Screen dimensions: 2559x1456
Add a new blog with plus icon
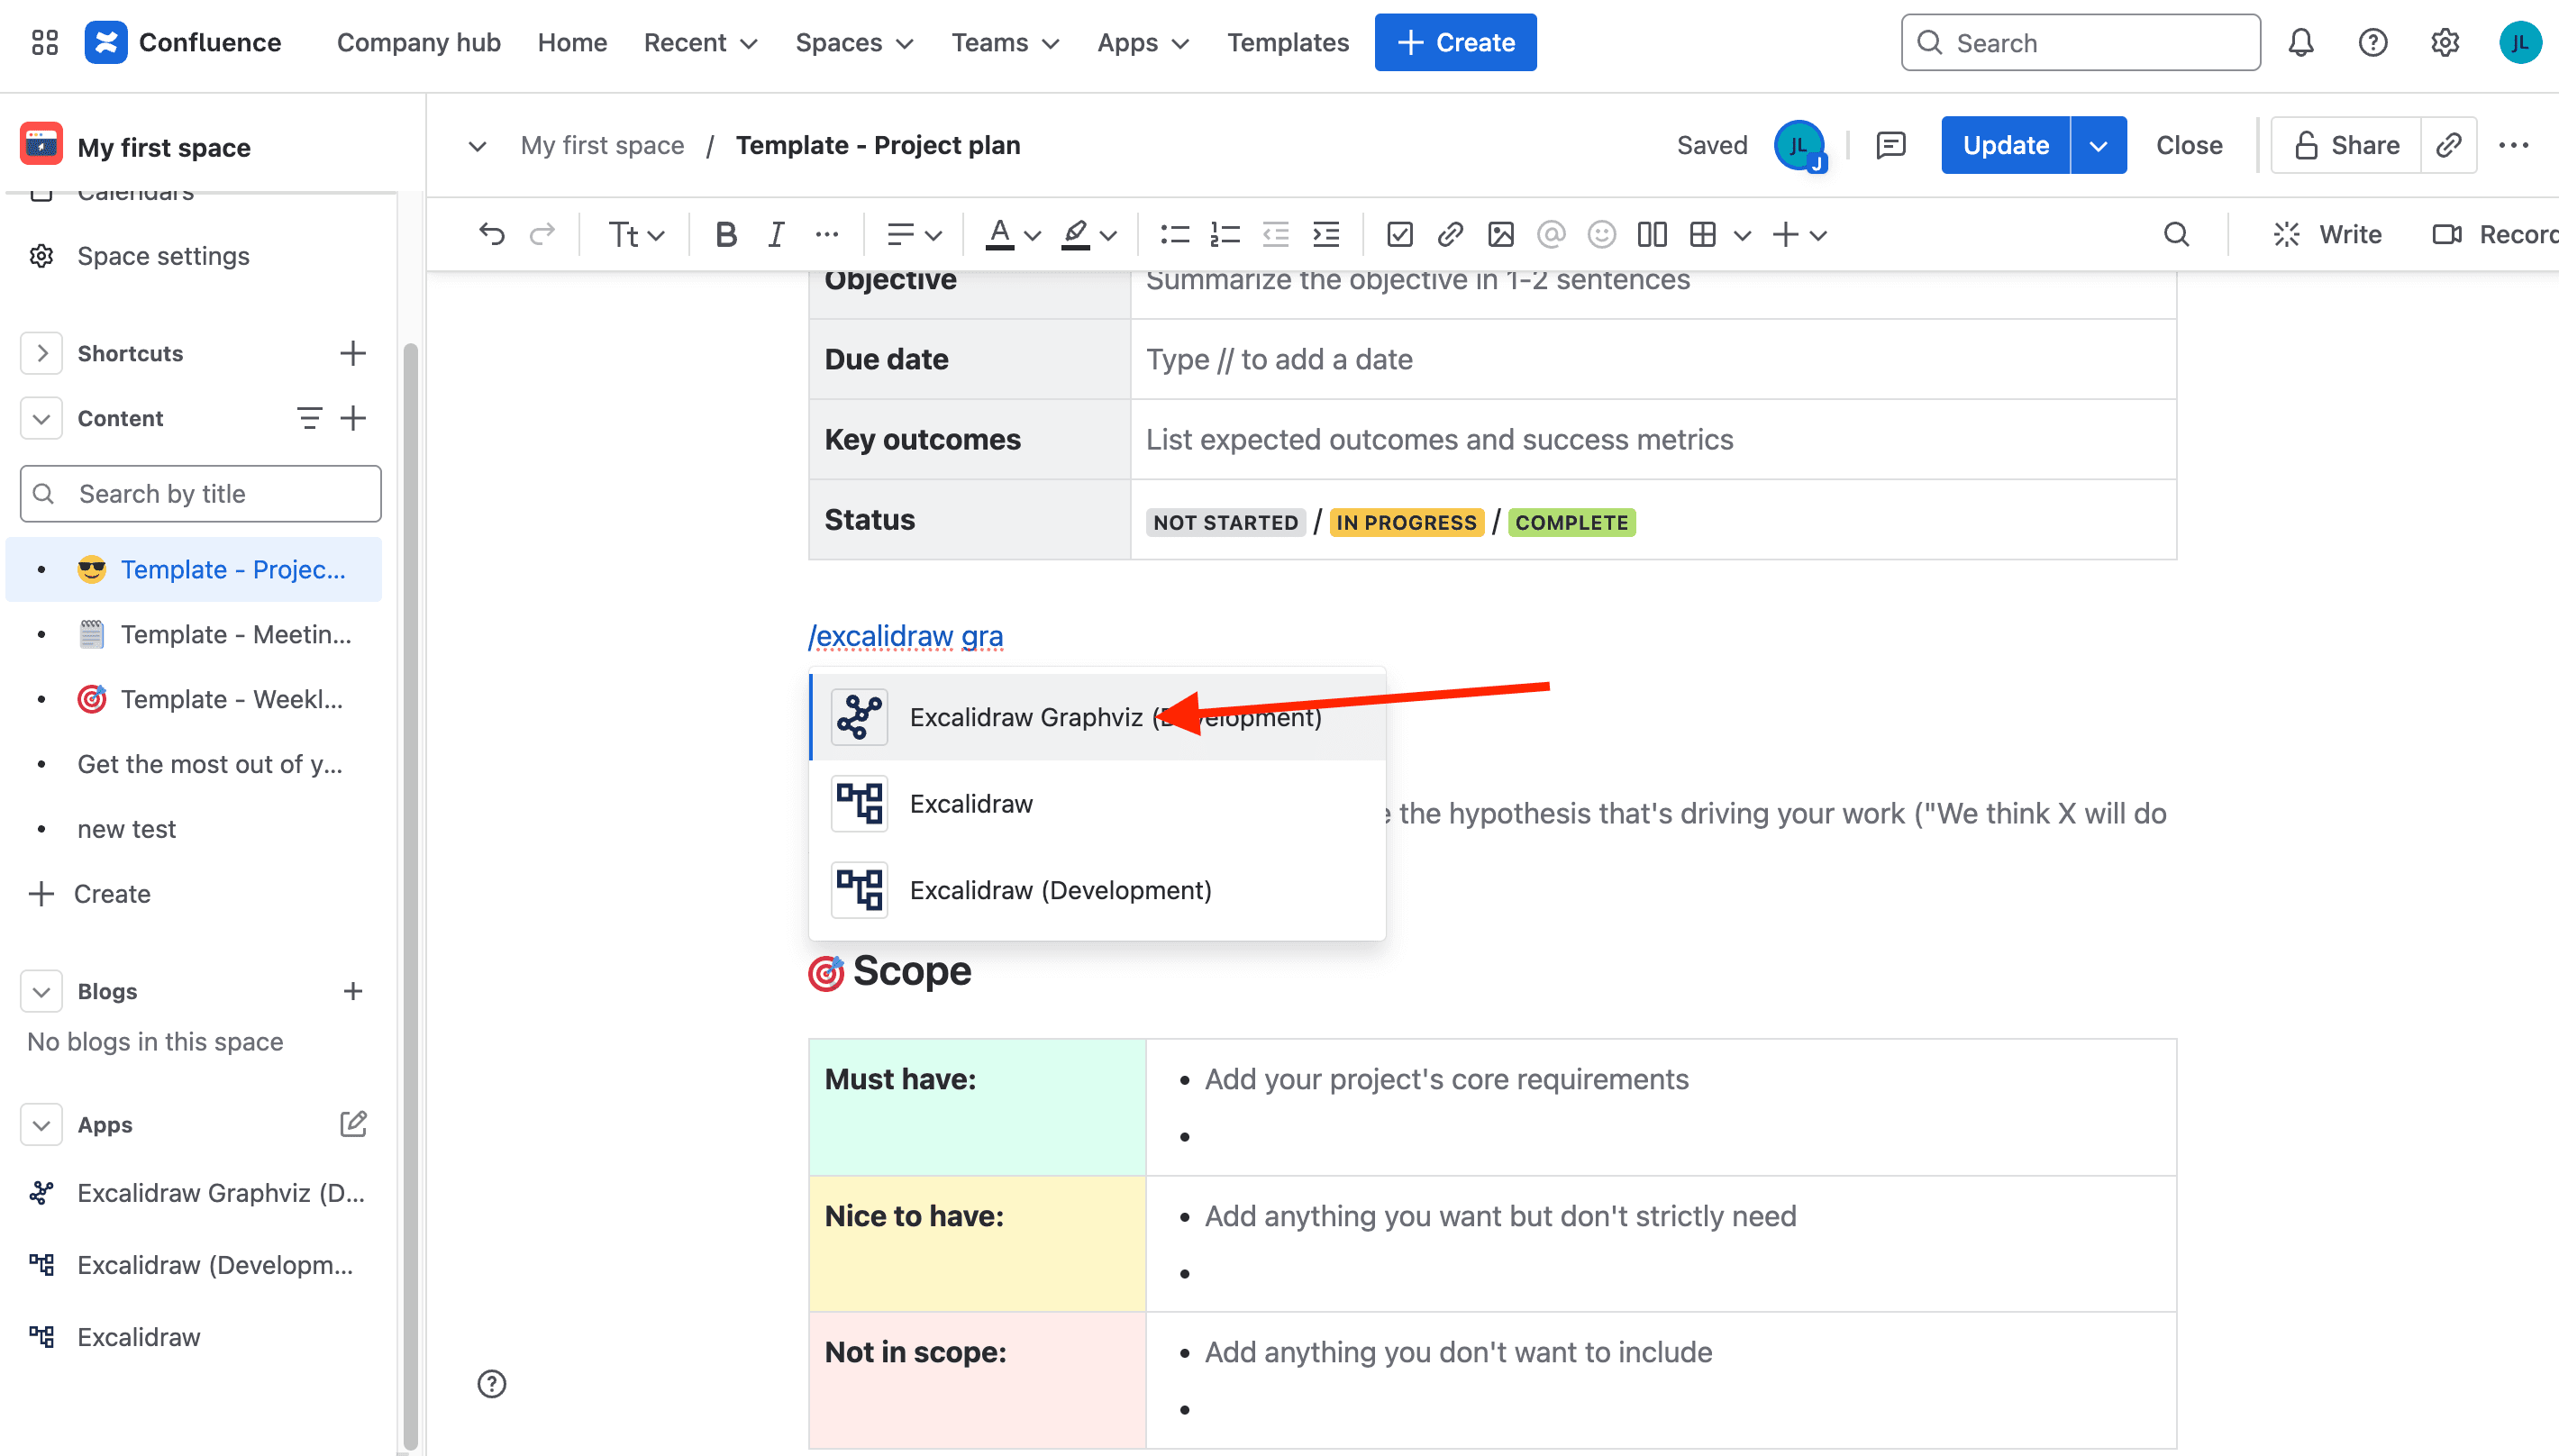tap(352, 991)
